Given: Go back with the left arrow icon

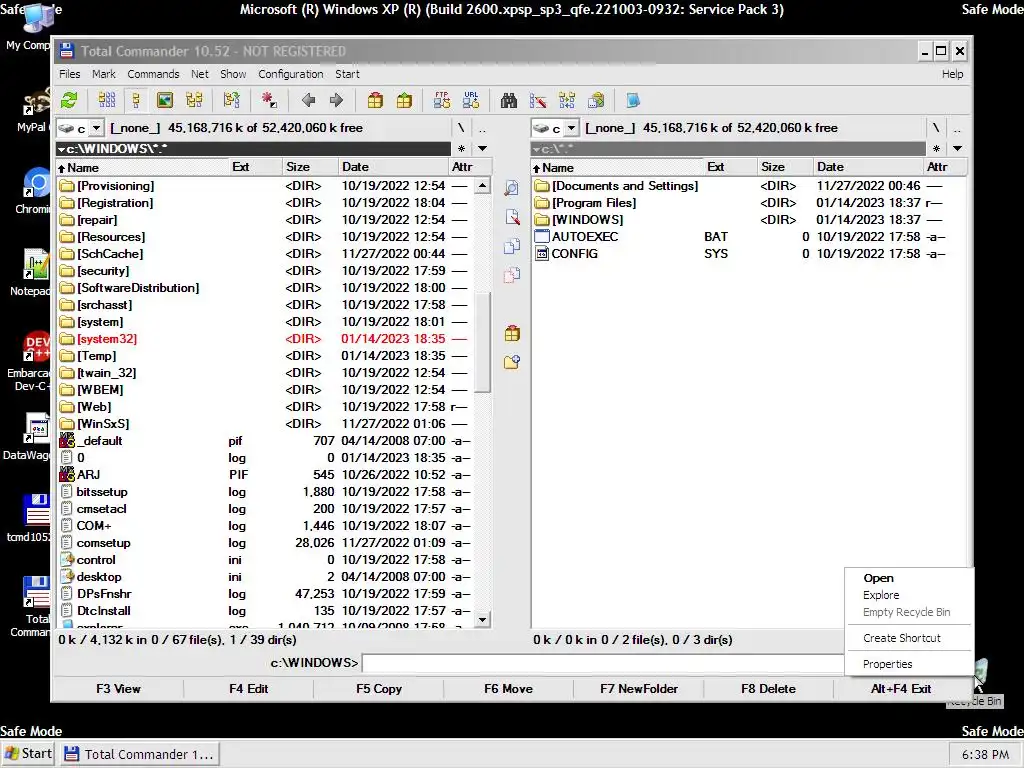Looking at the screenshot, I should pyautogui.click(x=308, y=101).
